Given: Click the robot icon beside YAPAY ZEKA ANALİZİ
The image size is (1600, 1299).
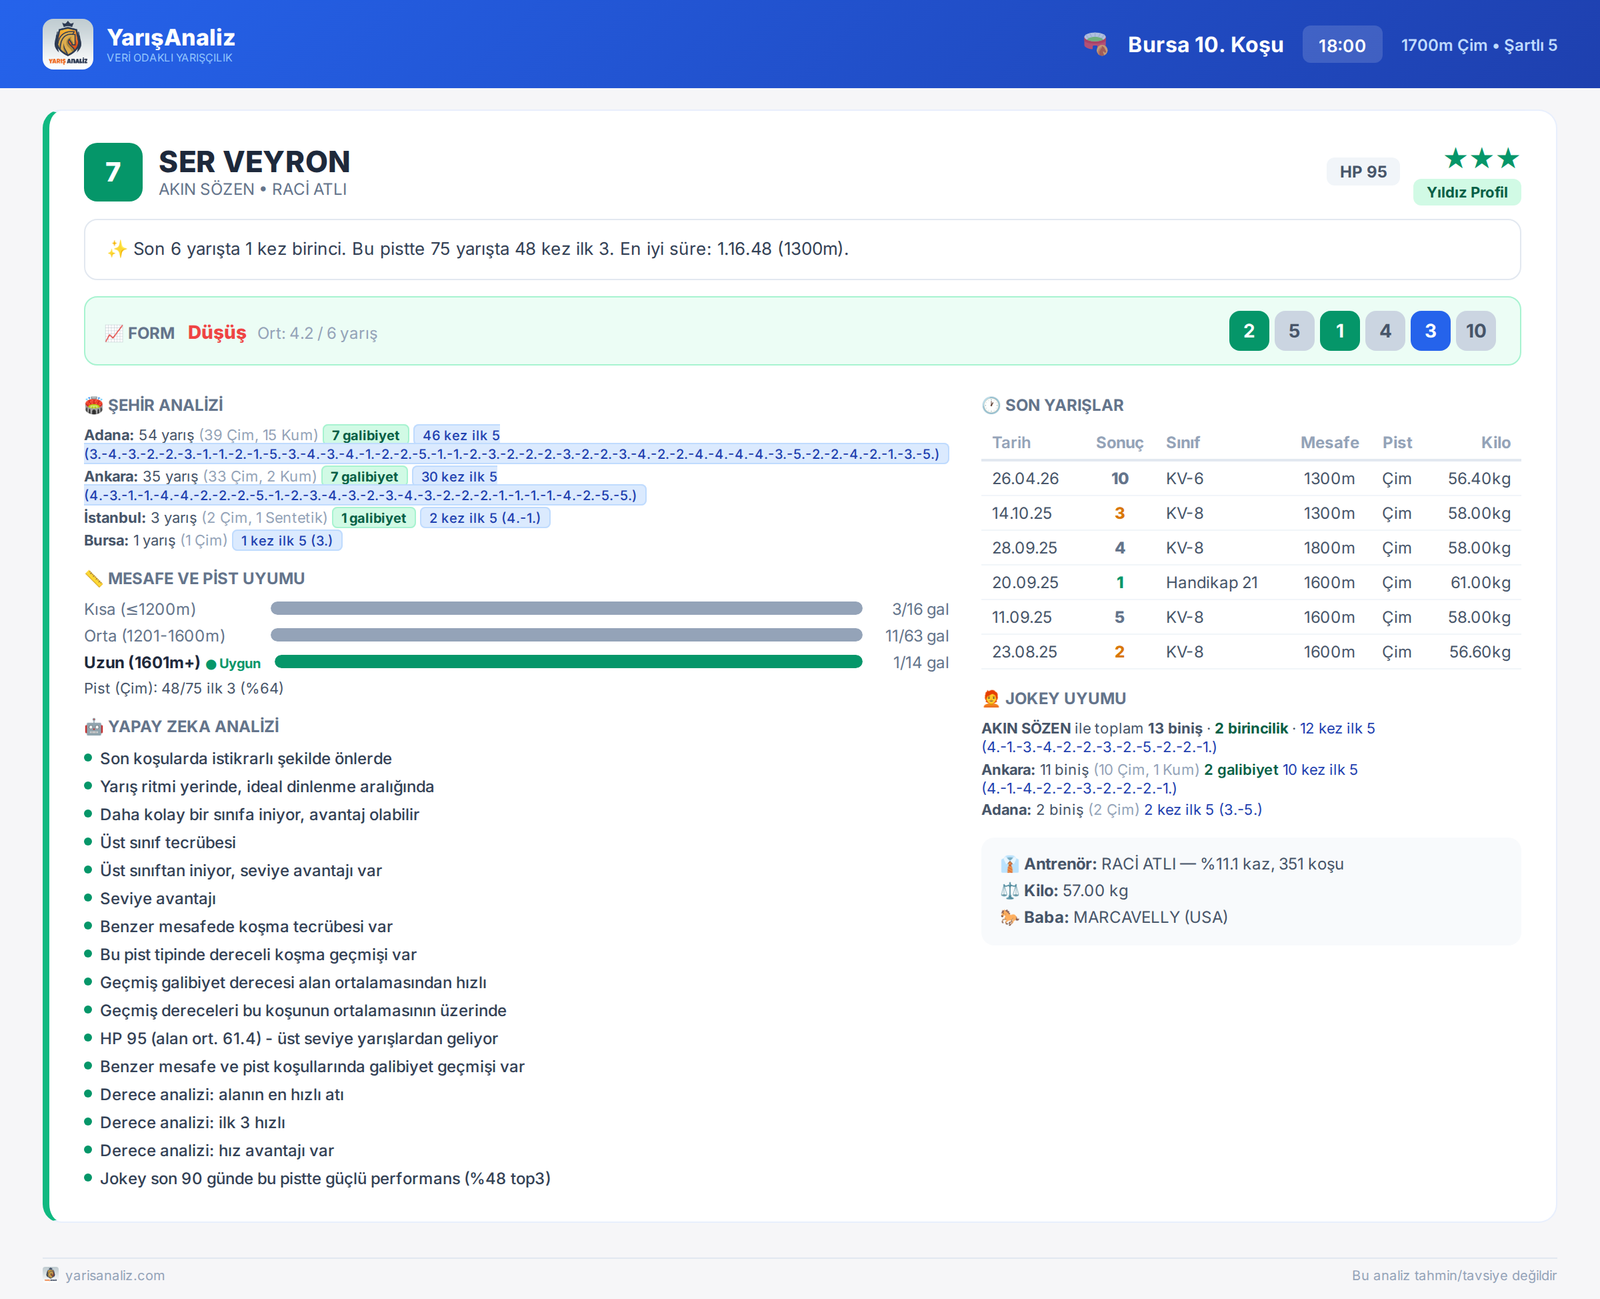Looking at the screenshot, I should (94, 726).
